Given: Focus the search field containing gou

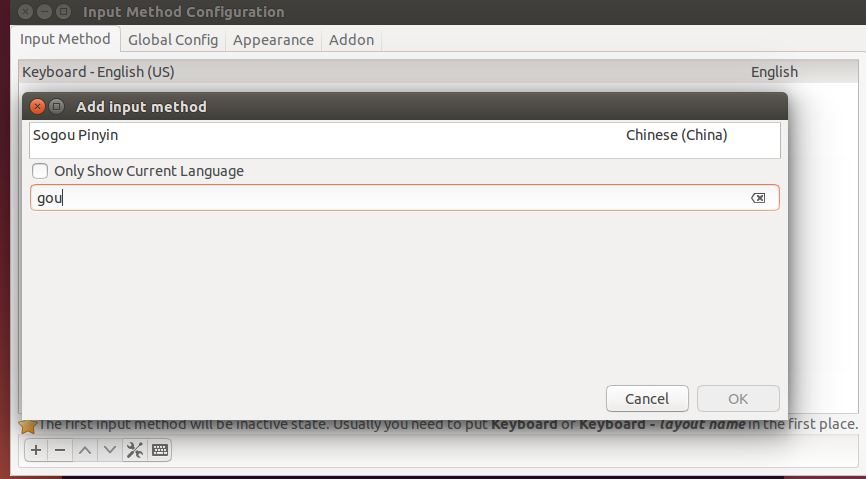Looking at the screenshot, I should click(405, 198).
